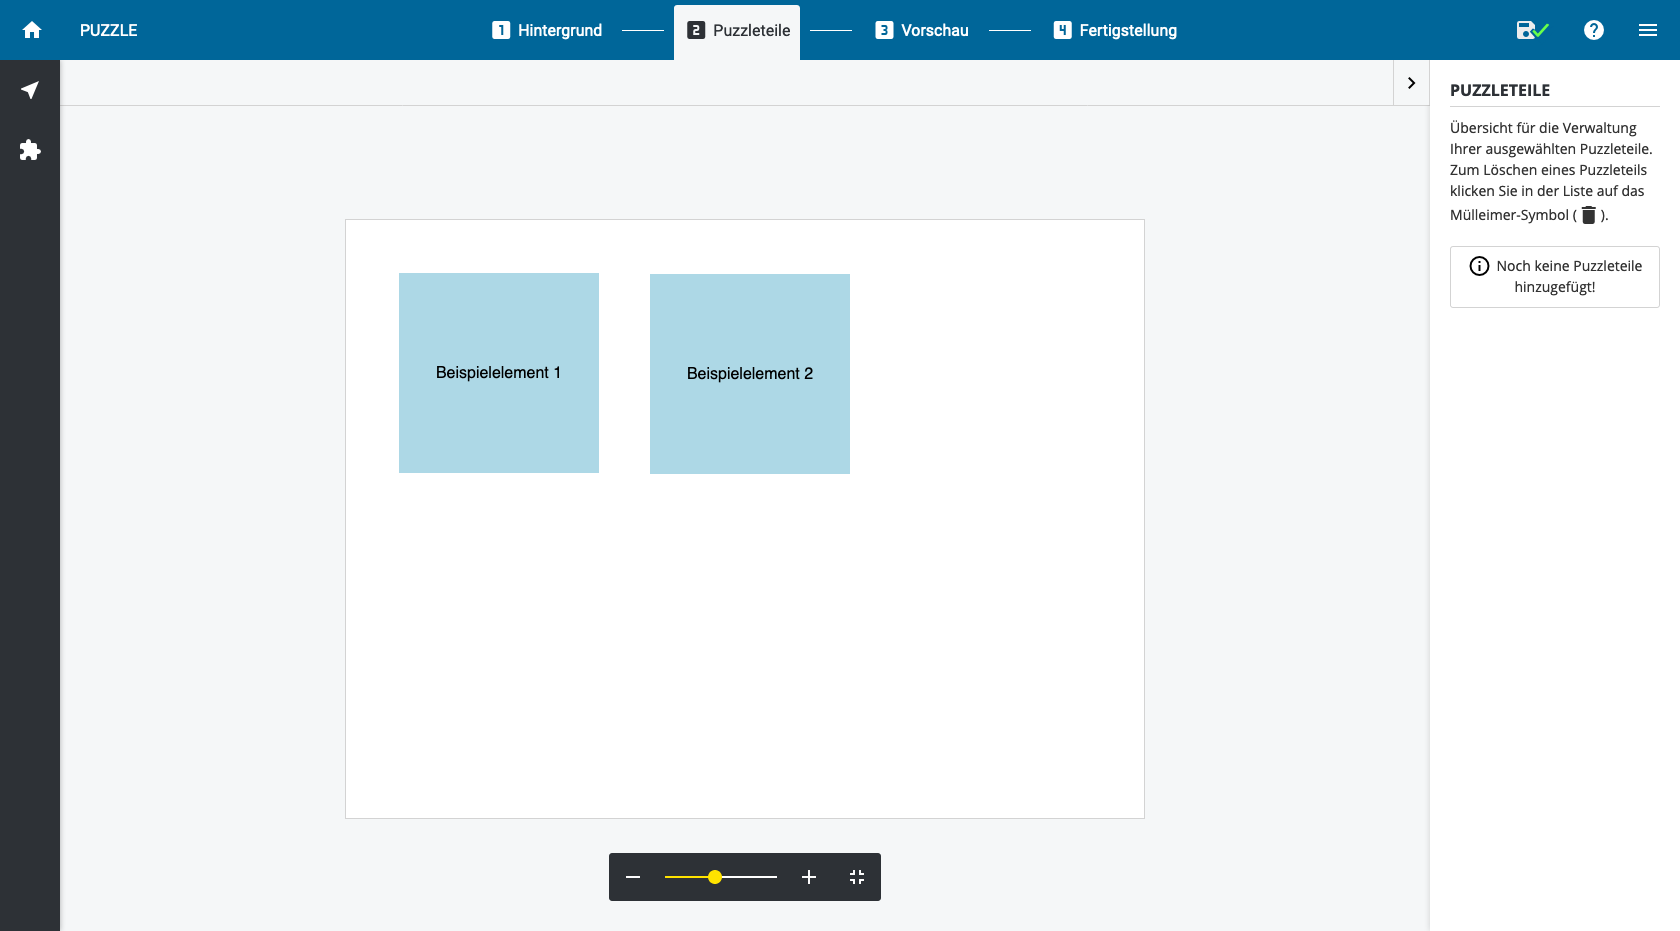Image resolution: width=1680 pixels, height=931 pixels.
Task: Select the Beispielelement 1 box
Action: pyautogui.click(x=499, y=373)
